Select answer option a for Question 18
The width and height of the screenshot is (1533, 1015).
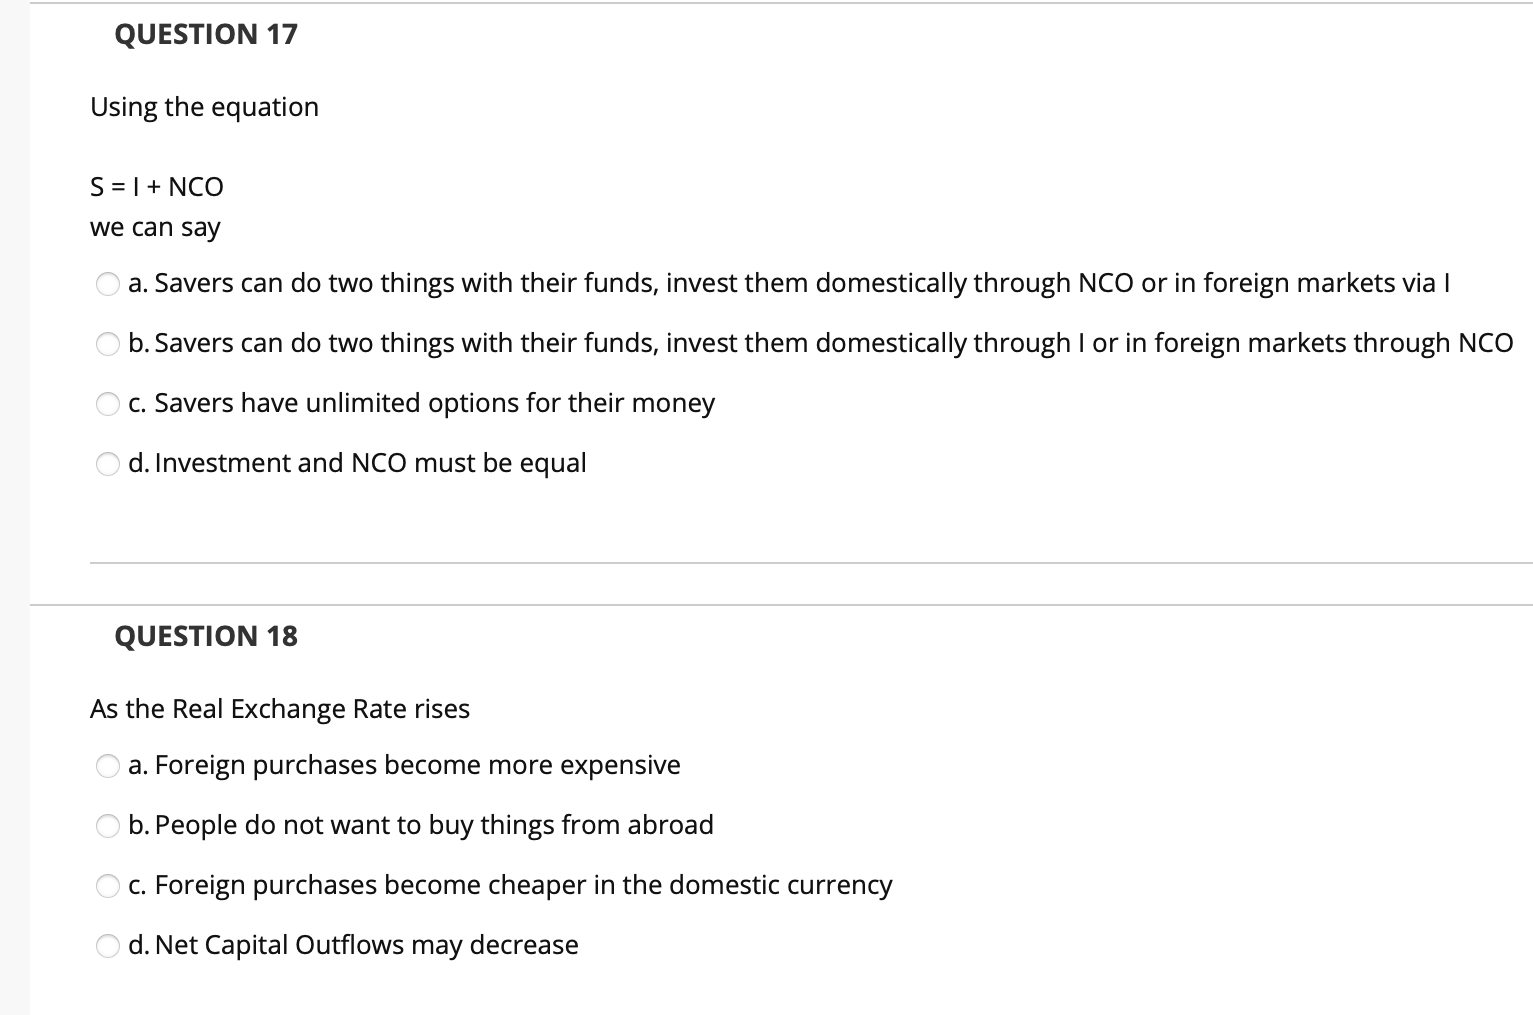(107, 766)
